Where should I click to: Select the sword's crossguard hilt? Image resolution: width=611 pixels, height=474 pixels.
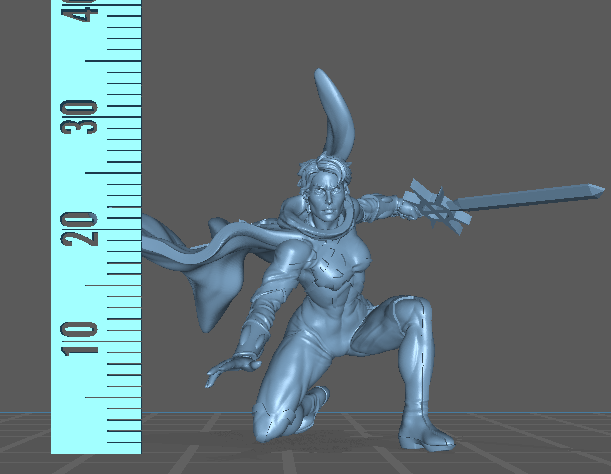pos(437,207)
